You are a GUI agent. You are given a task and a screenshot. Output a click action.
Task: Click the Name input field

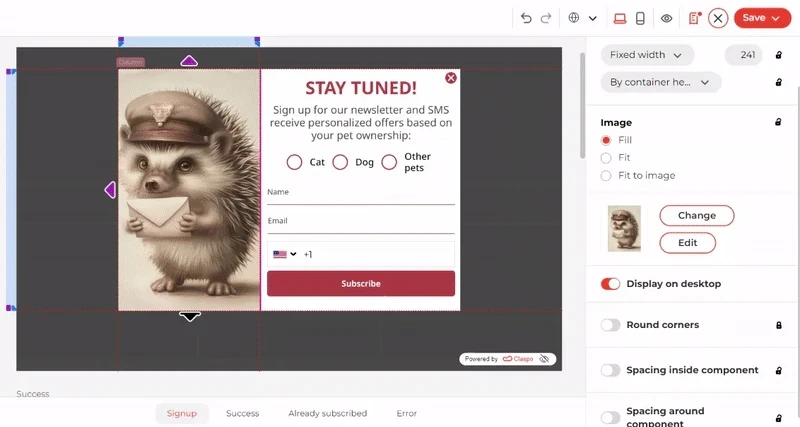[x=361, y=195]
